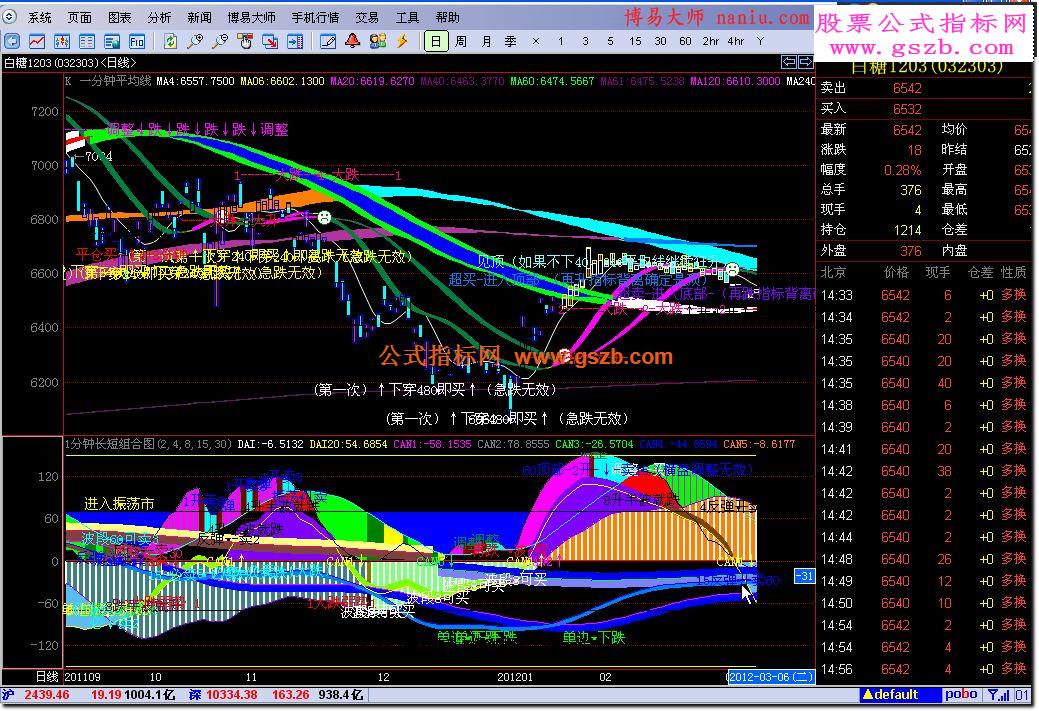Open the 分析 menu

(x=159, y=17)
